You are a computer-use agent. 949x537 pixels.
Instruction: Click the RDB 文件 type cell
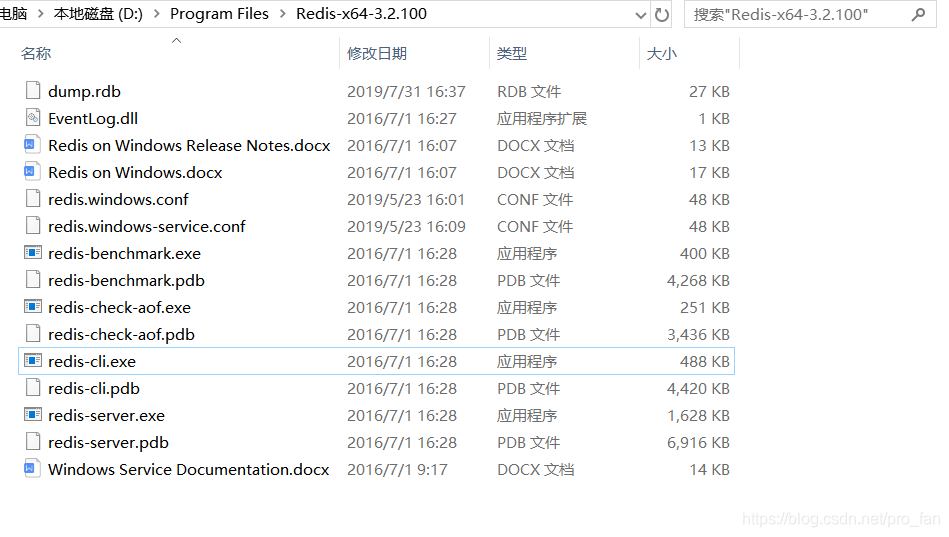[x=529, y=91]
